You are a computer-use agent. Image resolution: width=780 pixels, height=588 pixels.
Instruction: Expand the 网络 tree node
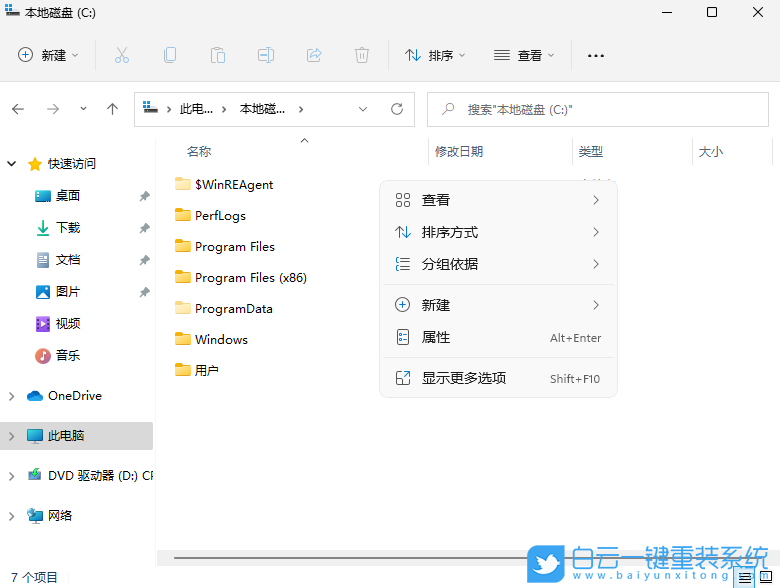tap(11, 516)
